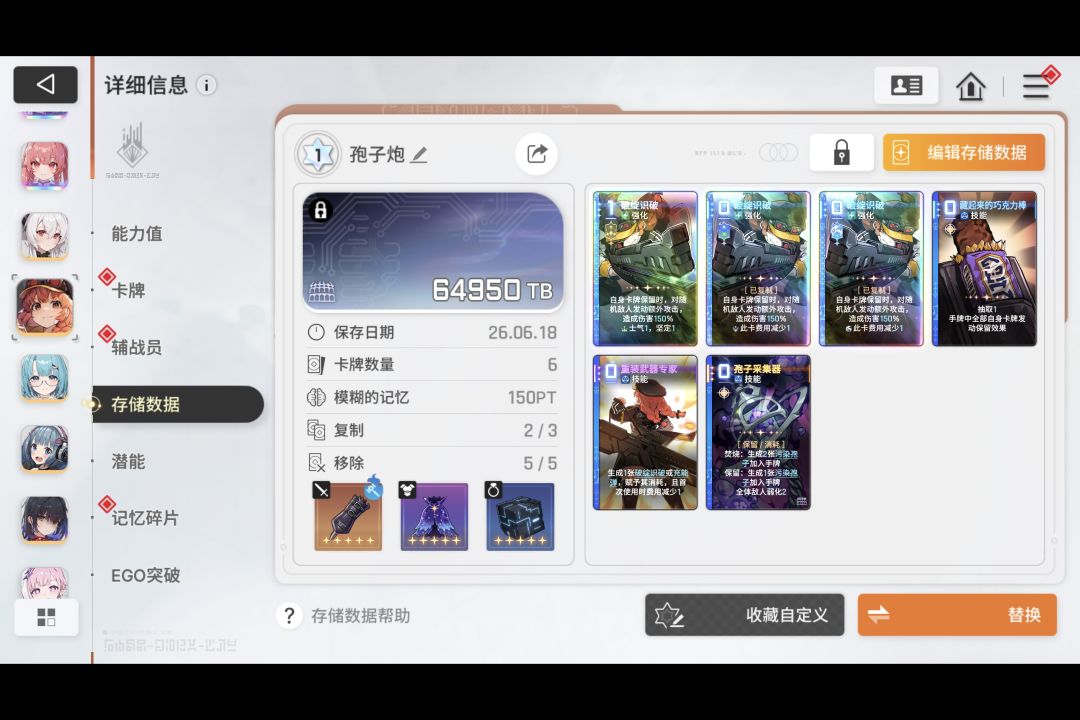Click 模糊的记忆 150PT row
The width and height of the screenshot is (1080, 720).
[x=432, y=398]
